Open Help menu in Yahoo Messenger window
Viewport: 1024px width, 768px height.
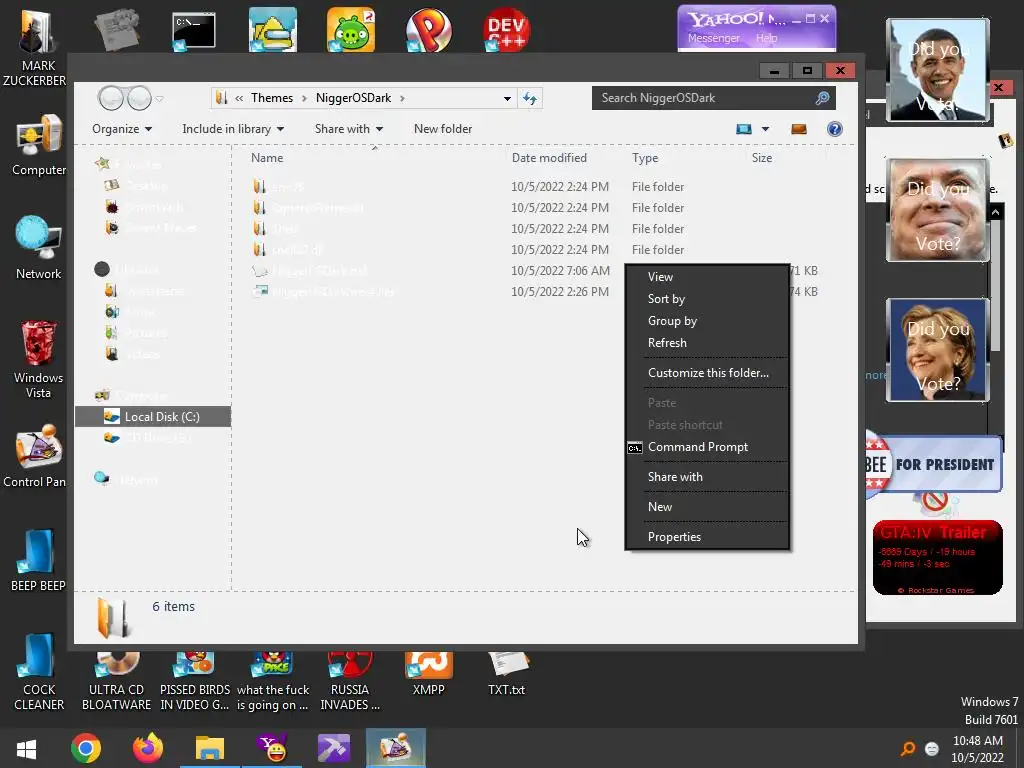coord(767,38)
